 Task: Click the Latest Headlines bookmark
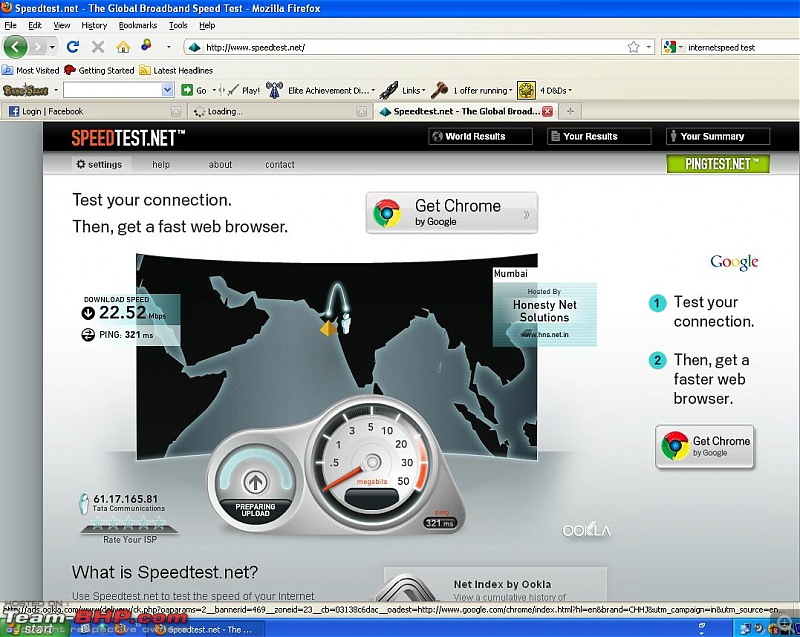tap(176, 70)
